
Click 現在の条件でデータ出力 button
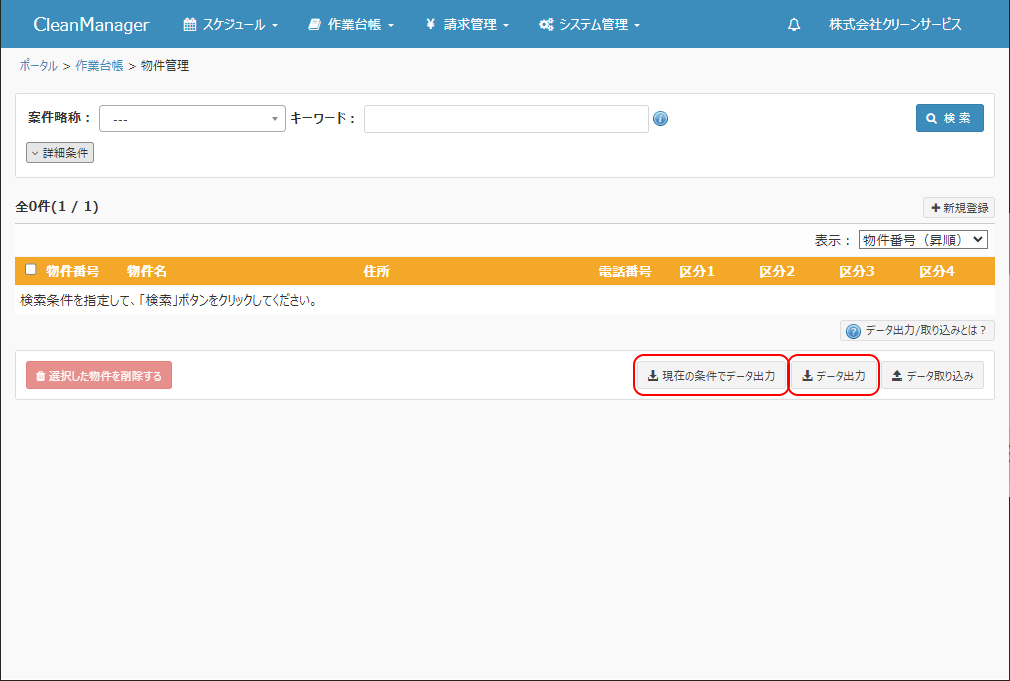[711, 376]
